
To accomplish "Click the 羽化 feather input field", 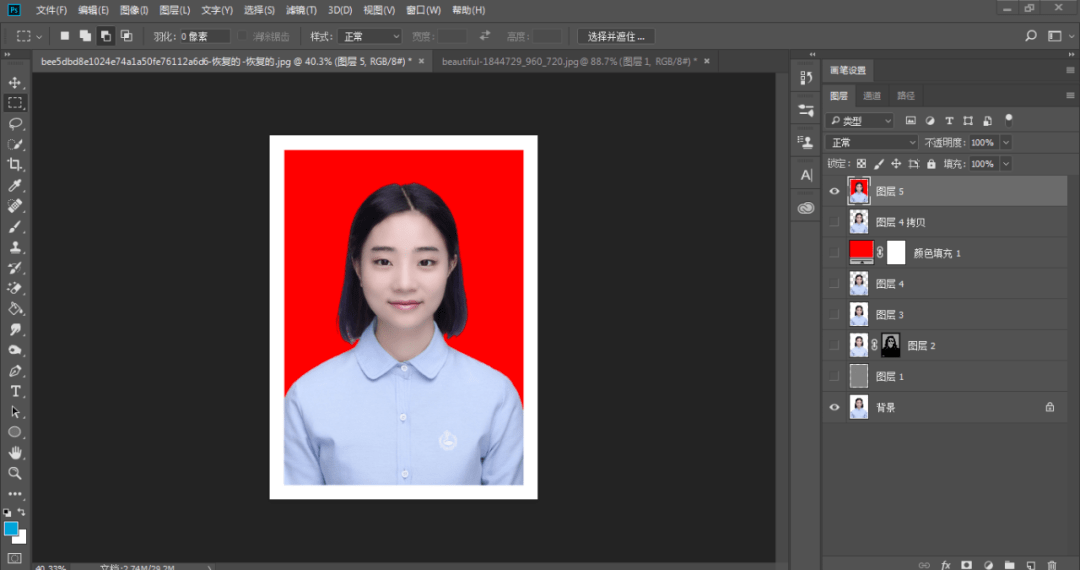I will 204,36.
